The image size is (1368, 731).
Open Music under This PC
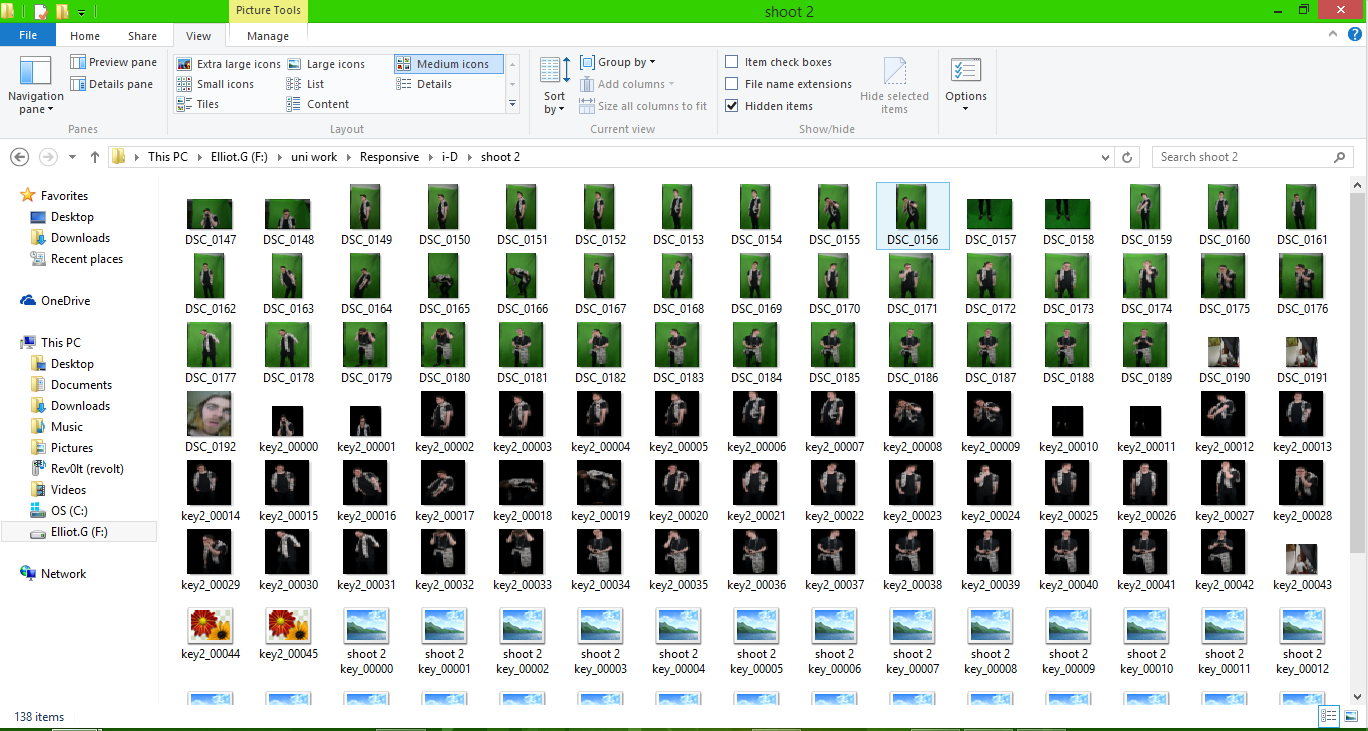pos(67,427)
